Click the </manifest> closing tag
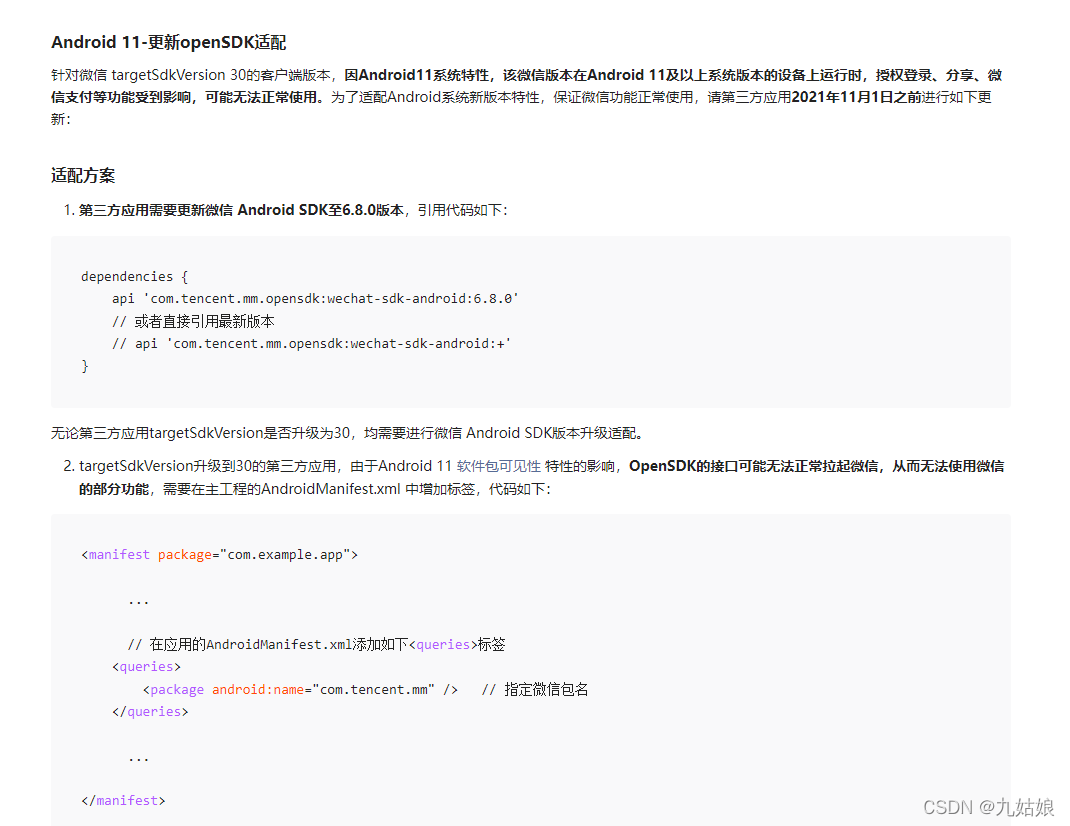Viewport: 1070px width, 826px height. [x=122, y=800]
